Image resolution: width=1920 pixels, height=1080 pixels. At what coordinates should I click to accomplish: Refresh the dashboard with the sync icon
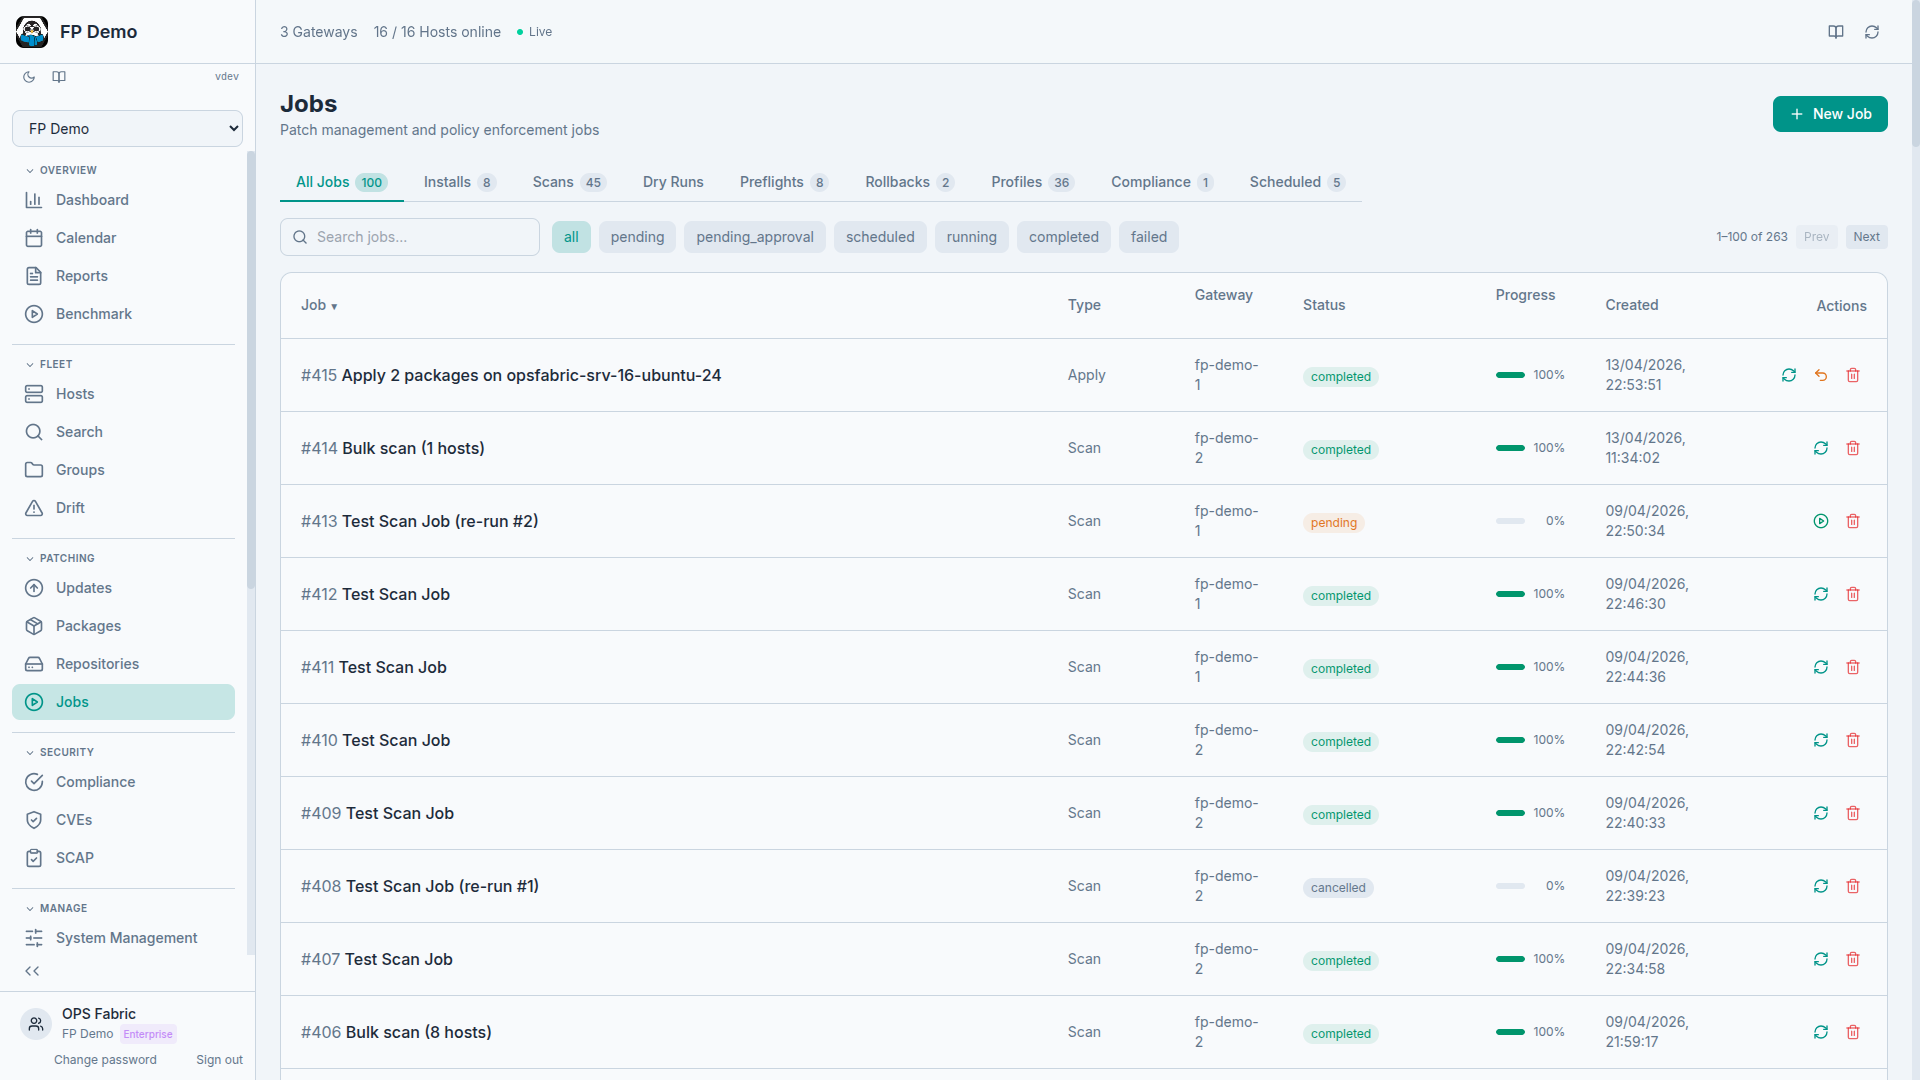pyautogui.click(x=1872, y=31)
